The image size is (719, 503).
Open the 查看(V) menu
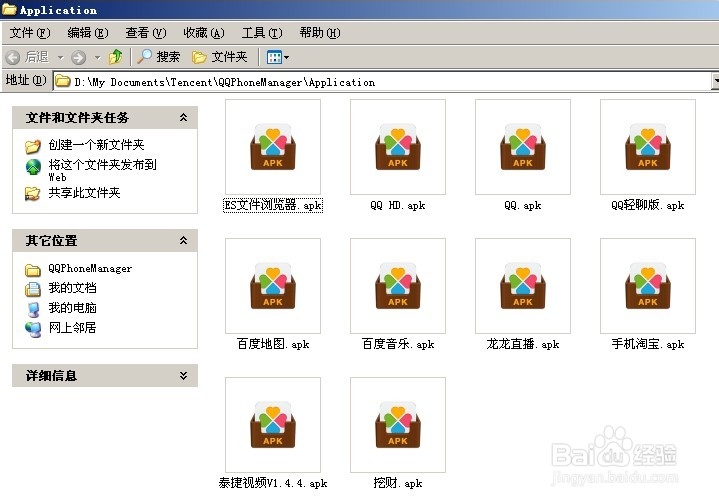146,33
